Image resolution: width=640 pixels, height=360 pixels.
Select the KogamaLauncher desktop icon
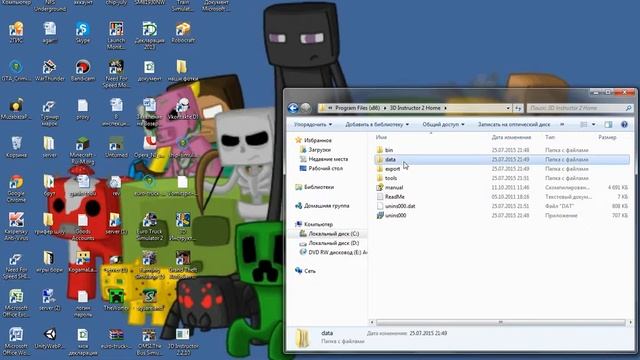[82, 261]
